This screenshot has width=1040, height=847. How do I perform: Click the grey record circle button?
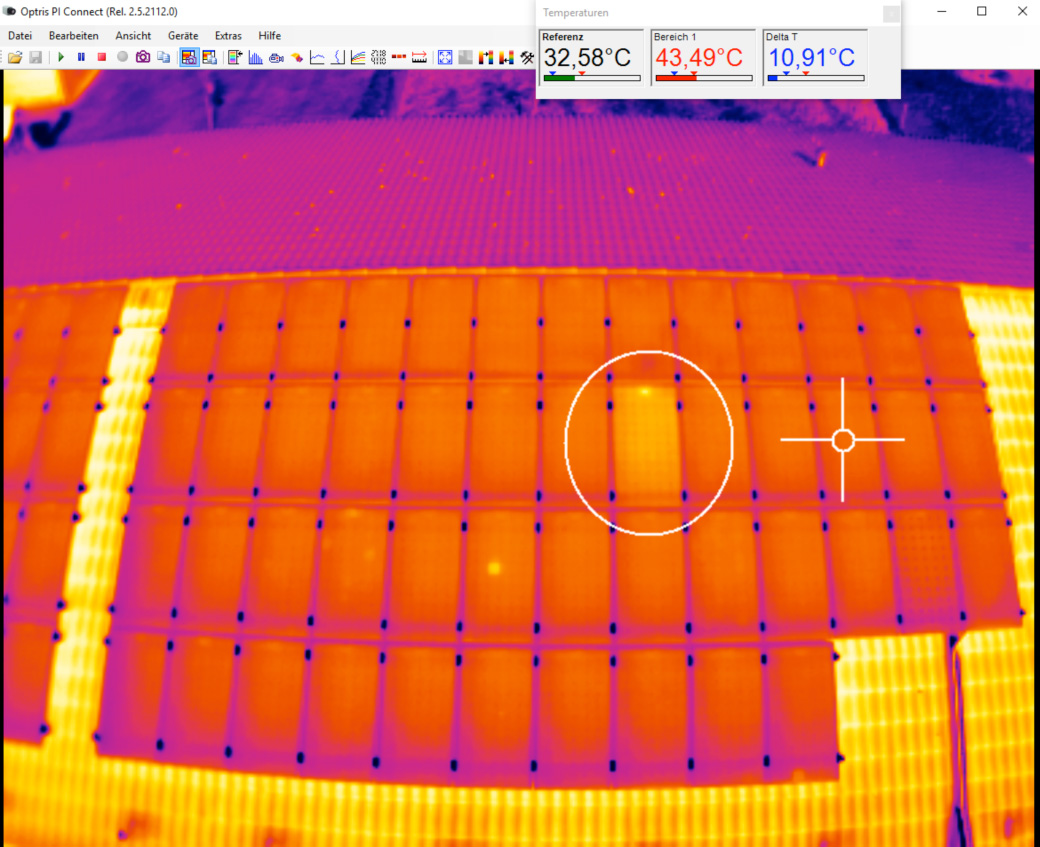[x=122, y=57]
